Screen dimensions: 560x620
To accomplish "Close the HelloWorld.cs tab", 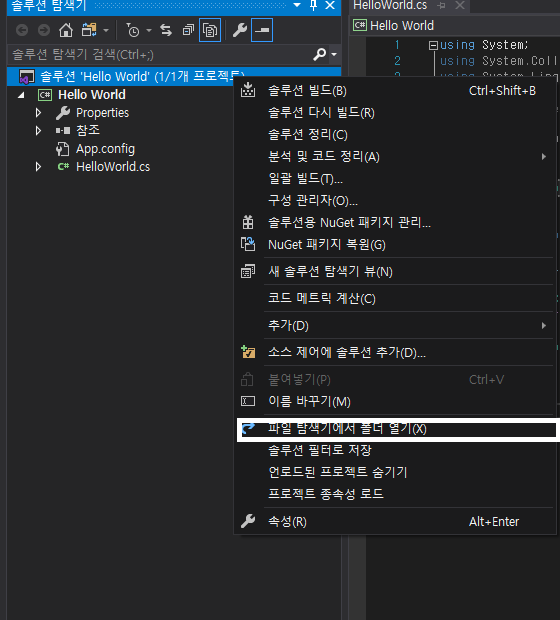I will (x=460, y=6).
